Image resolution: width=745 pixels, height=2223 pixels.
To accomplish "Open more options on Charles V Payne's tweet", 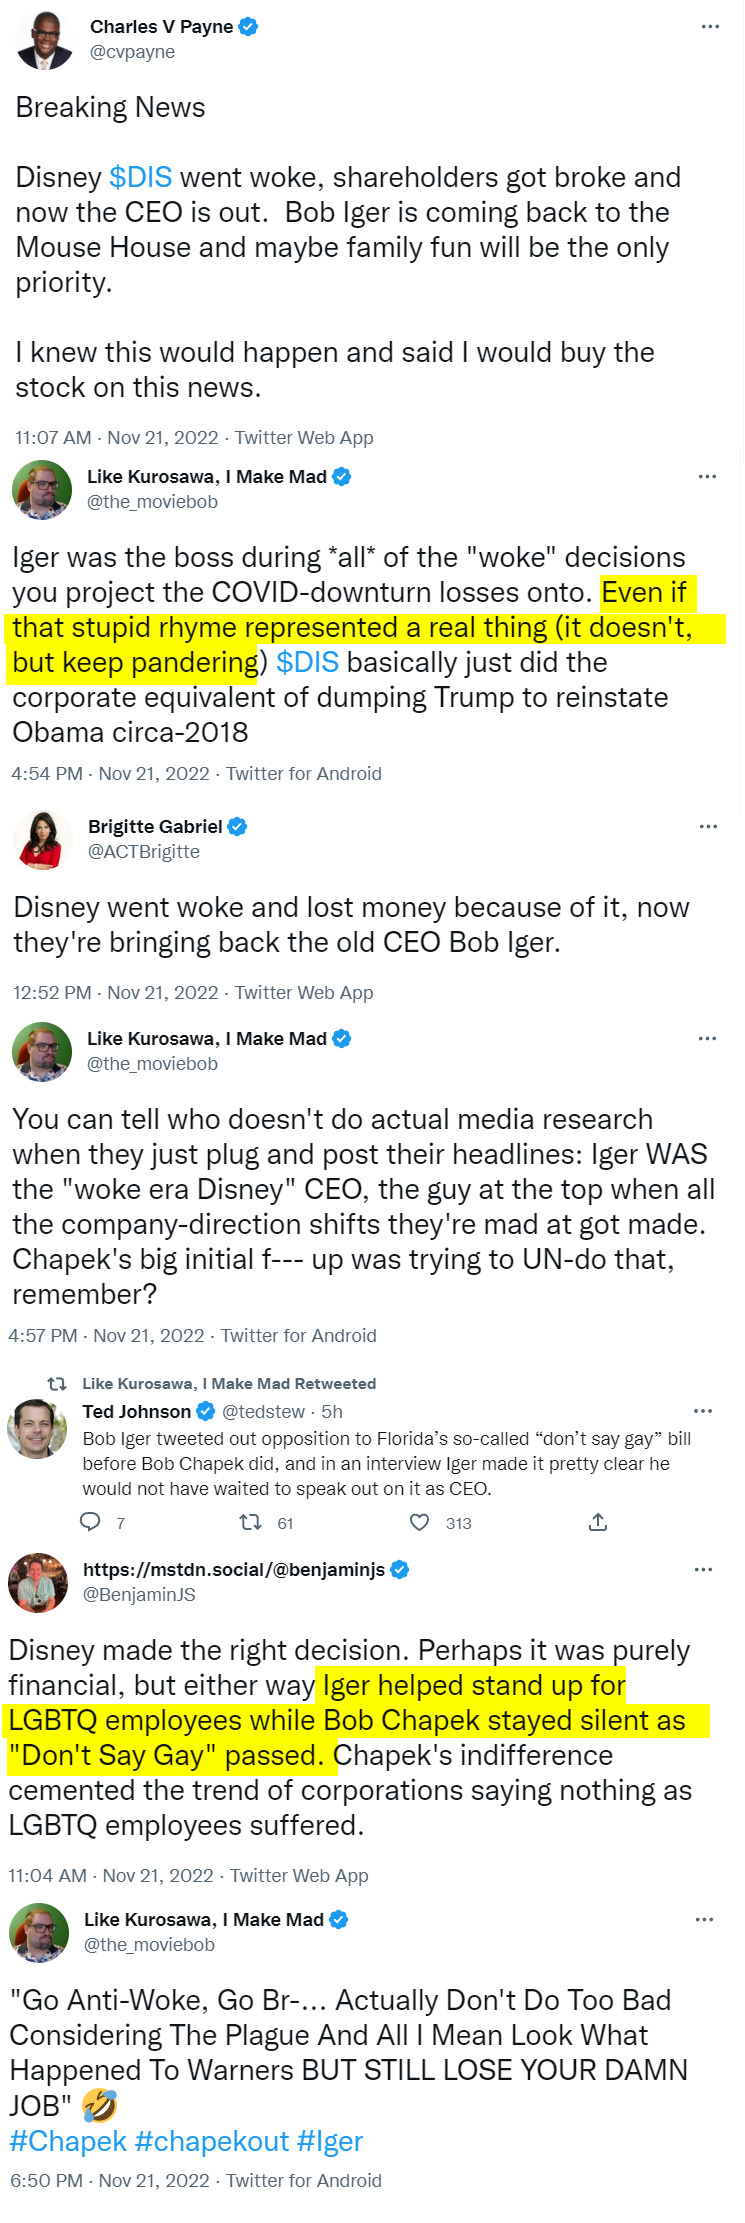I will pyautogui.click(x=710, y=26).
